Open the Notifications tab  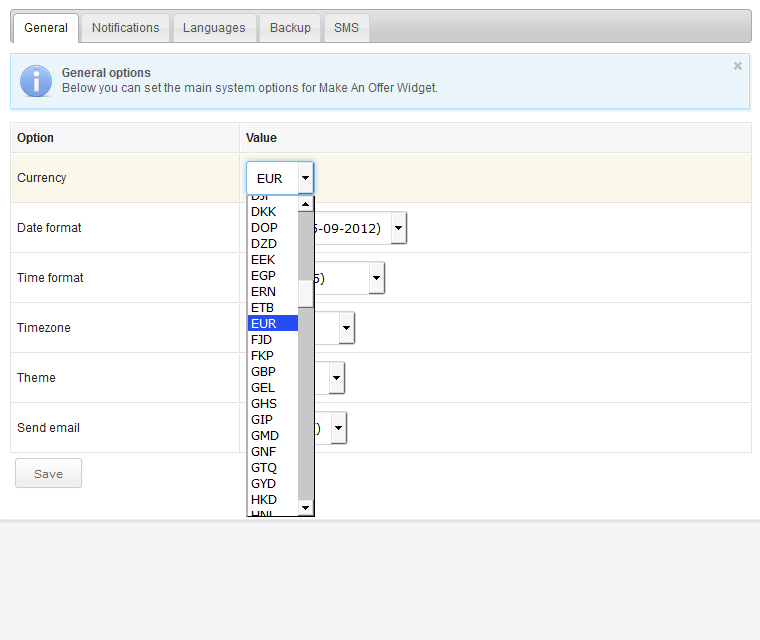tap(126, 28)
